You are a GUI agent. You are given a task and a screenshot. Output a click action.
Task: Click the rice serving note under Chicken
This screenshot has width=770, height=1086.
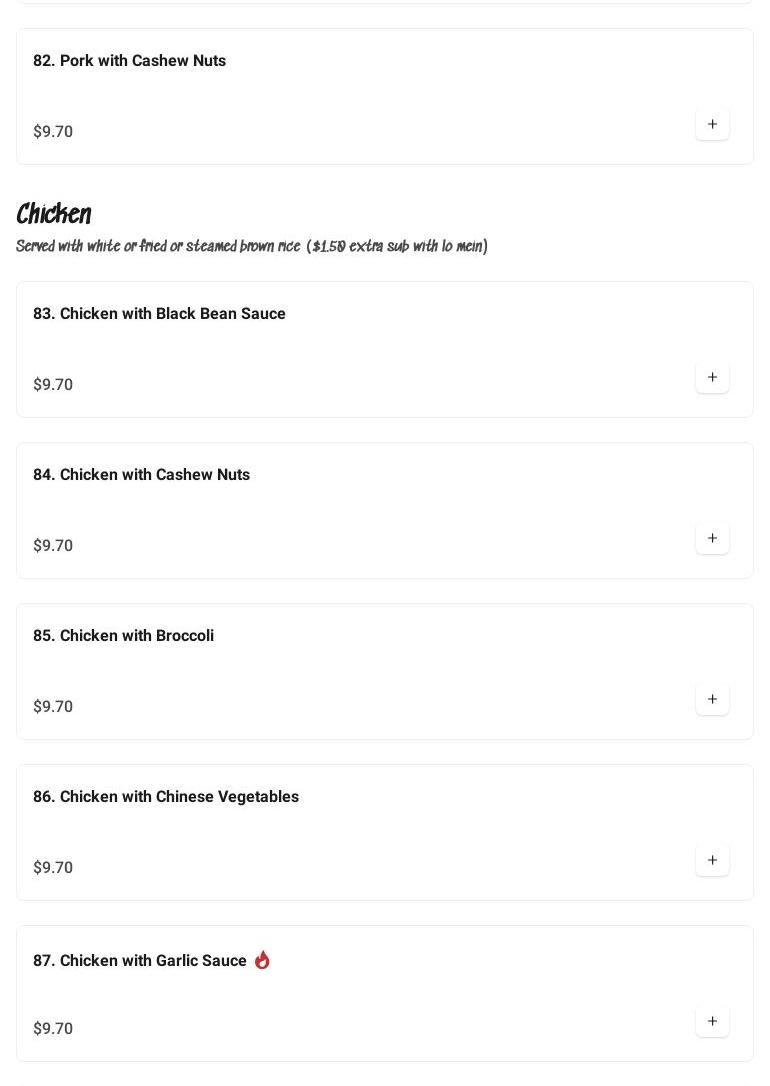pos(252,246)
